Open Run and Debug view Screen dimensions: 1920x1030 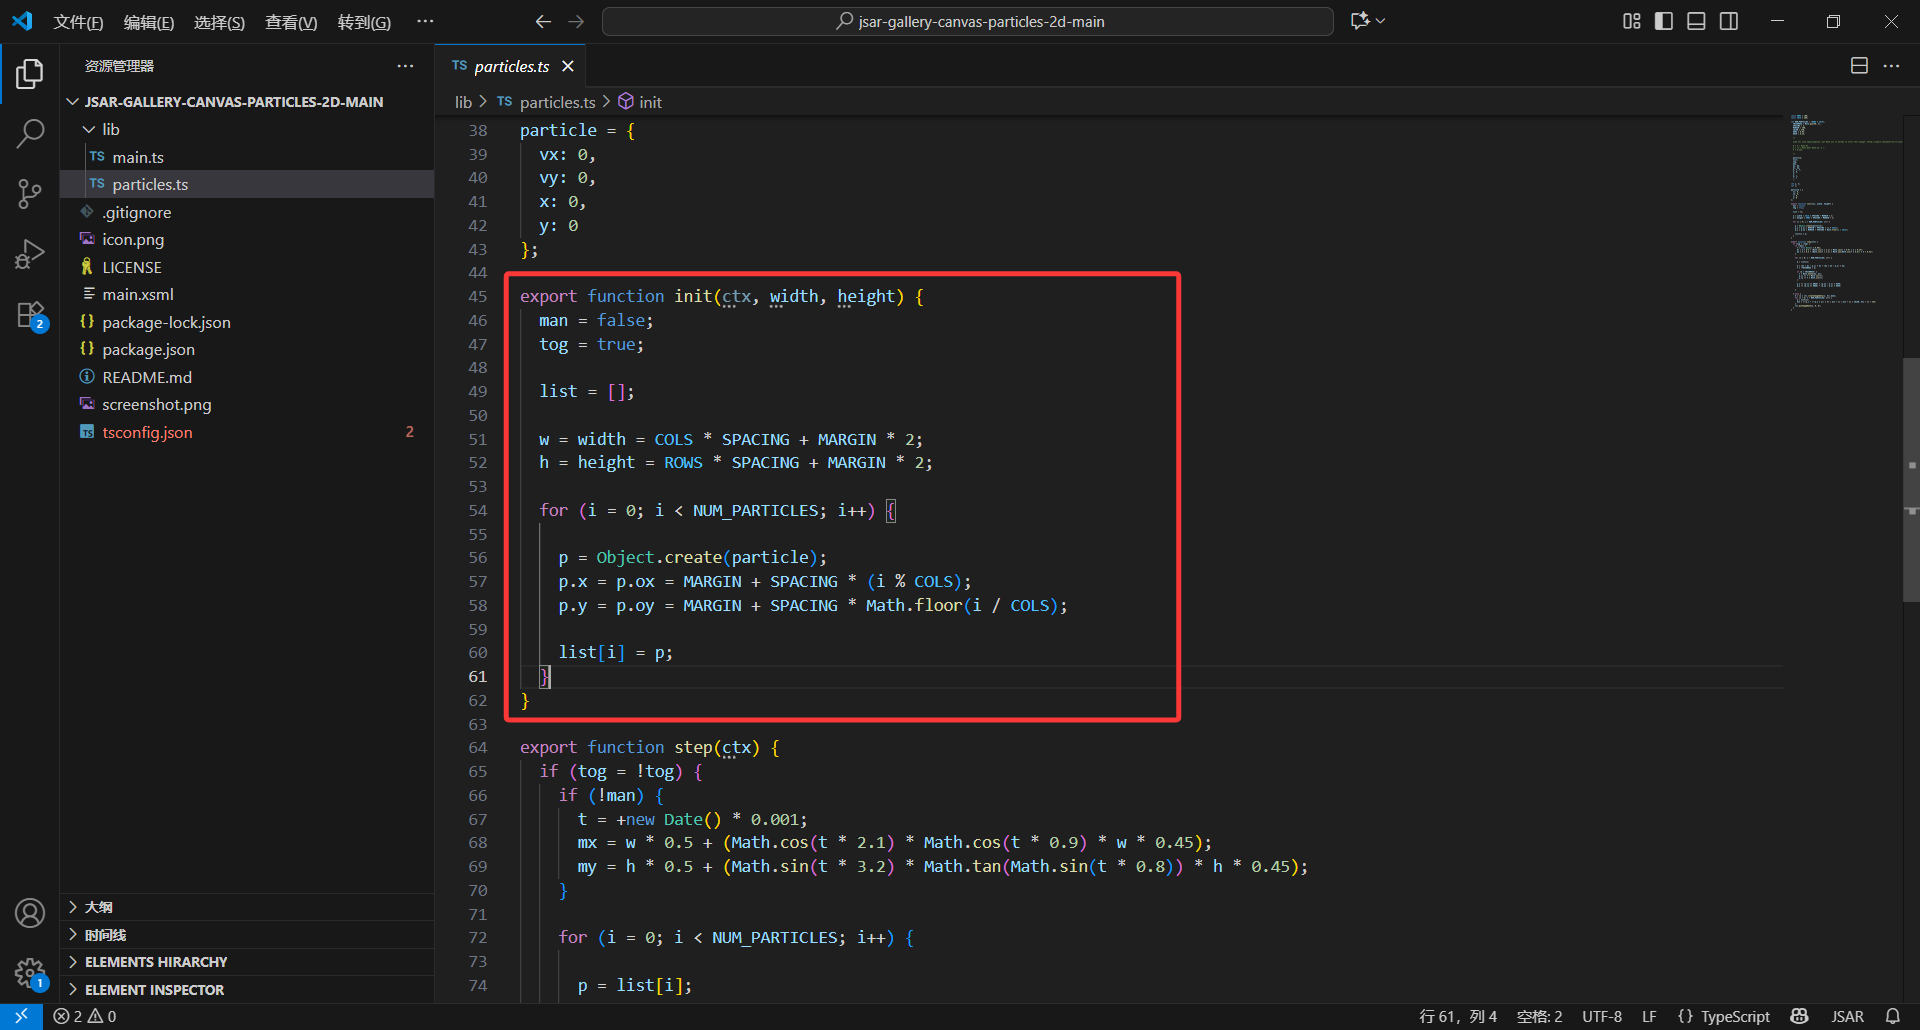(x=30, y=255)
